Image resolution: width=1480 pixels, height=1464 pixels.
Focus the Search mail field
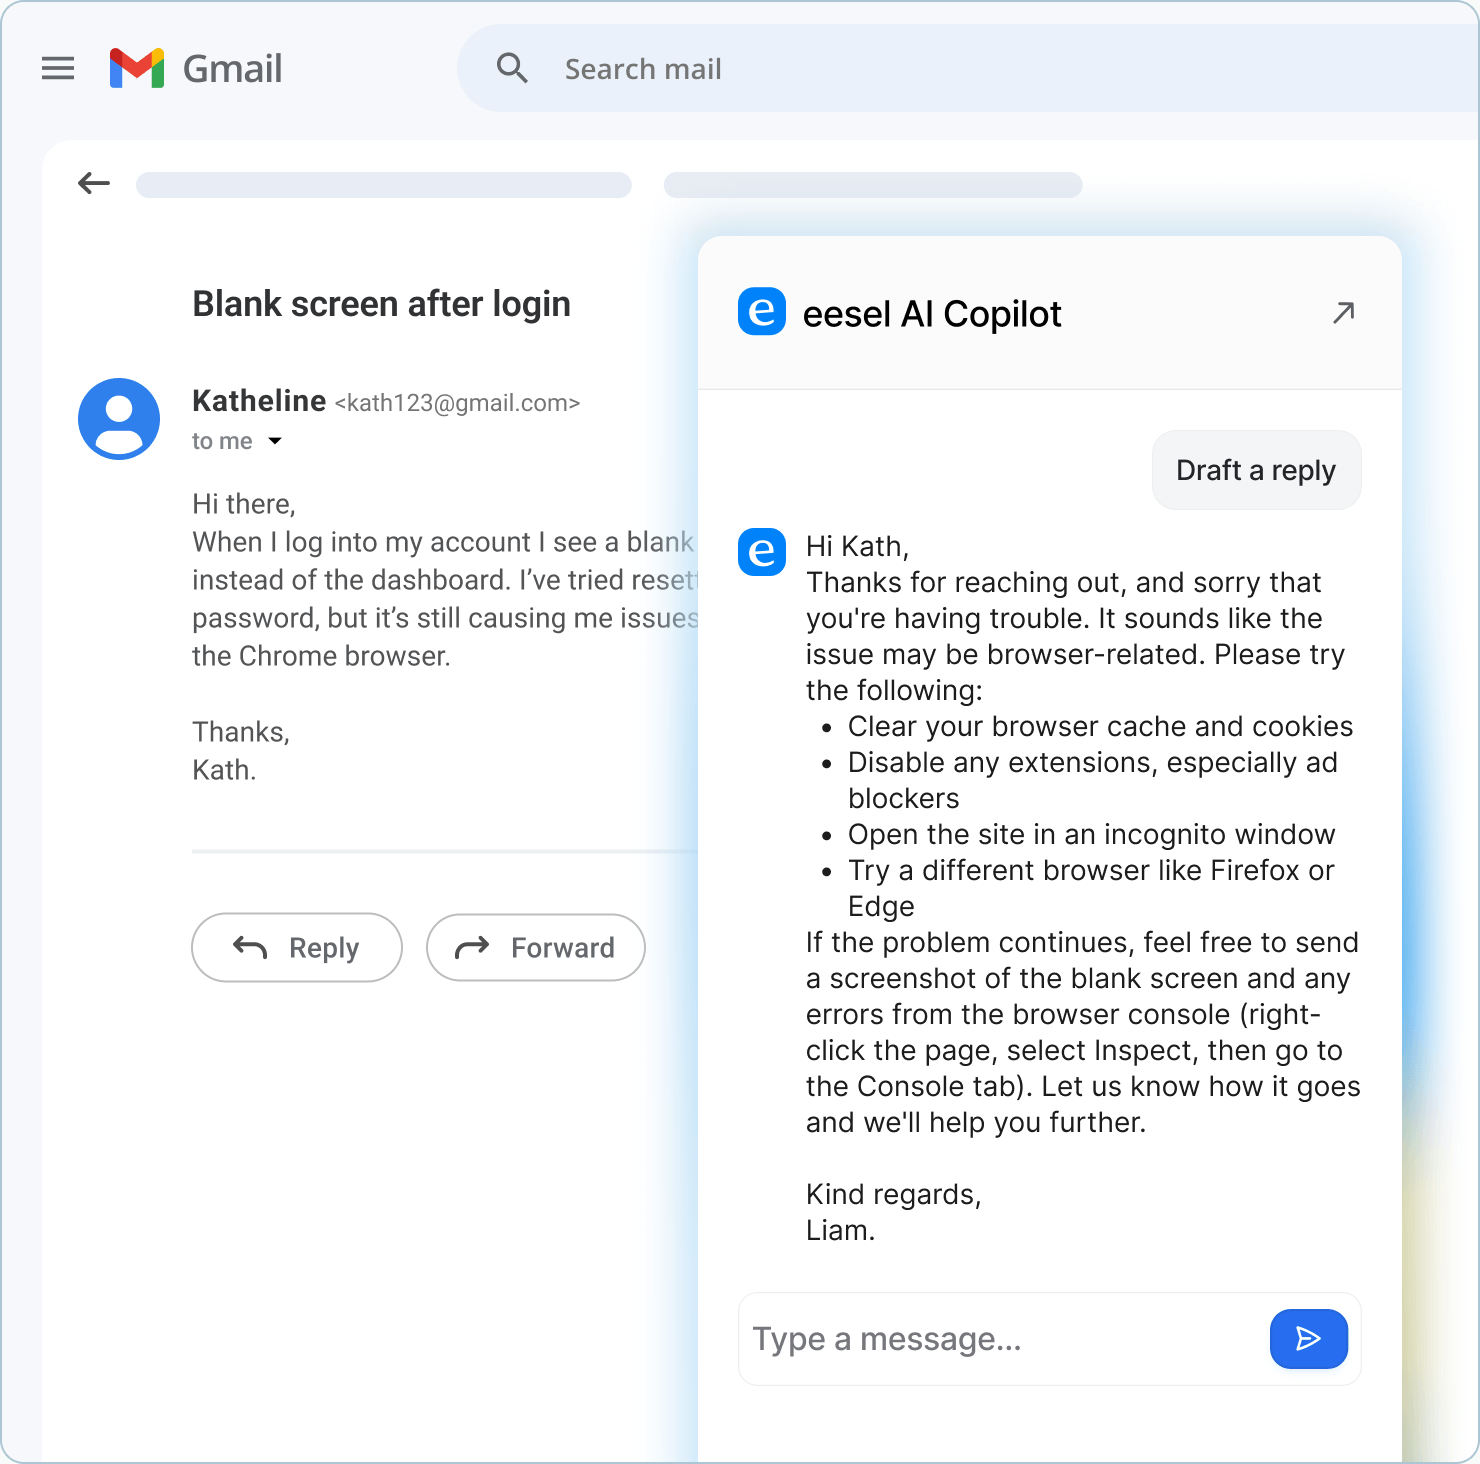click(x=968, y=68)
